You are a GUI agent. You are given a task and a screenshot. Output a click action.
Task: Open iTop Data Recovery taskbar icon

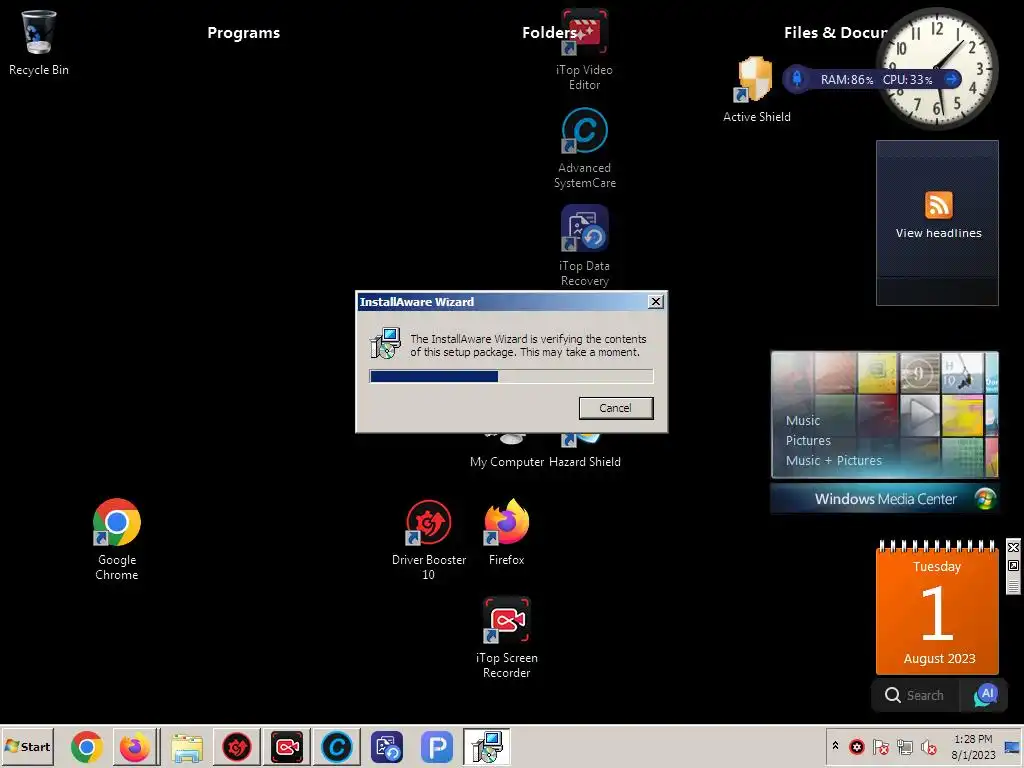tap(387, 746)
